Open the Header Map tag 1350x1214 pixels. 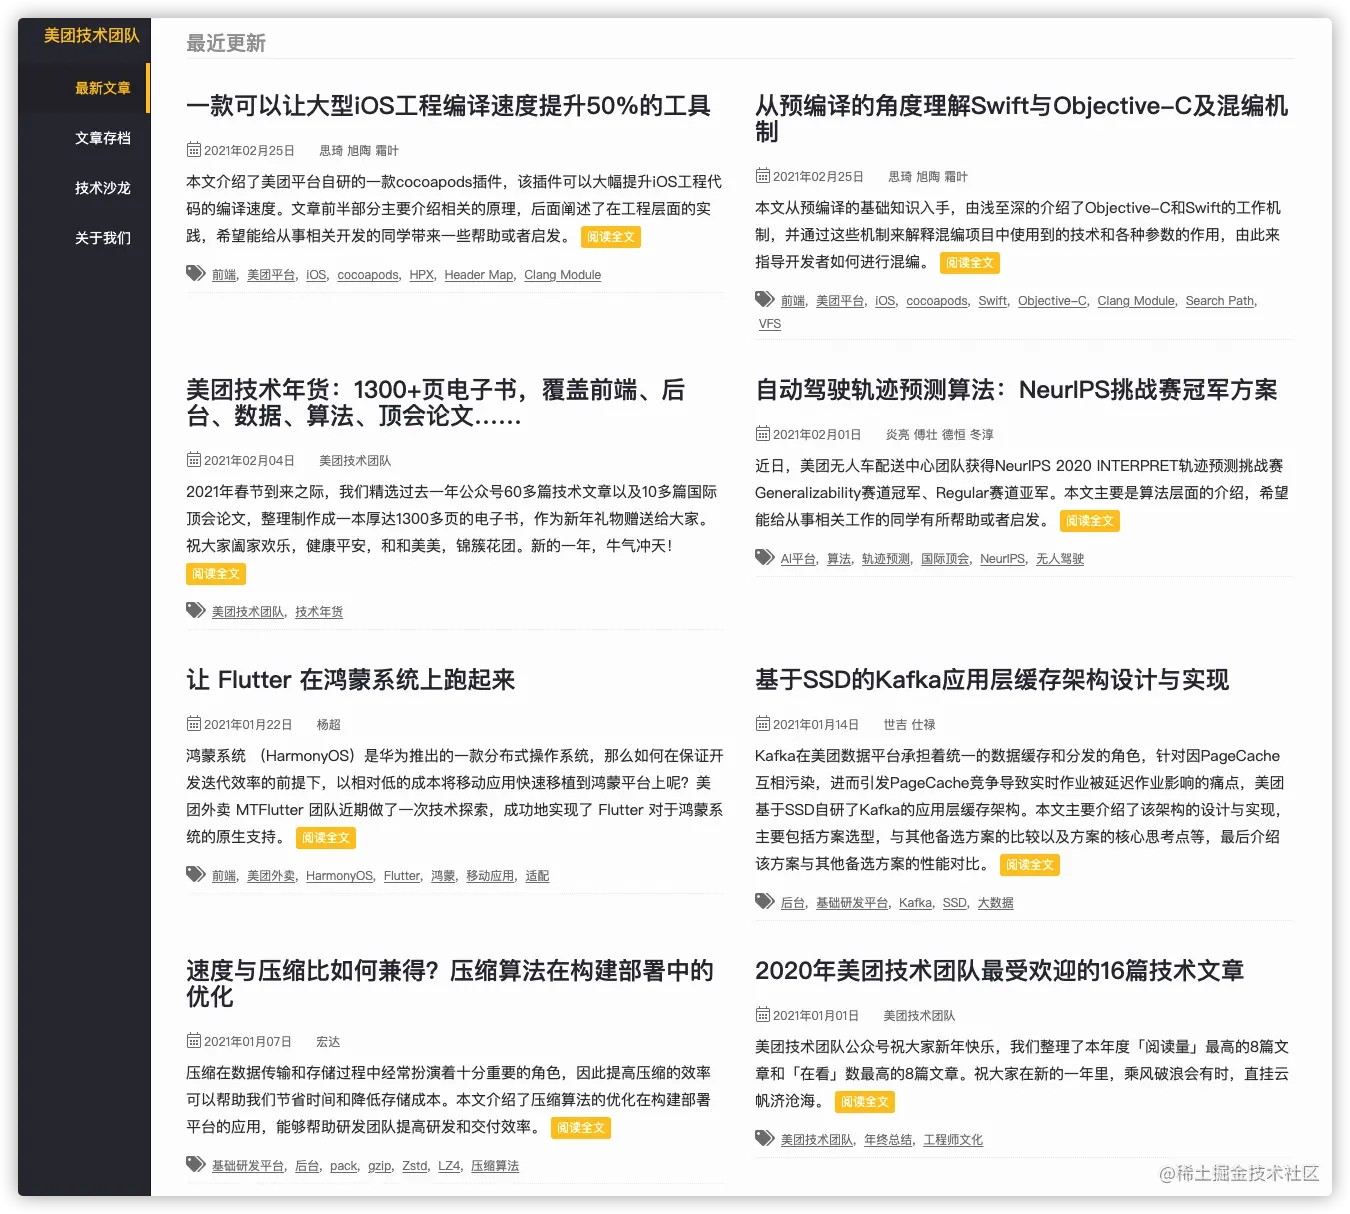click(479, 275)
